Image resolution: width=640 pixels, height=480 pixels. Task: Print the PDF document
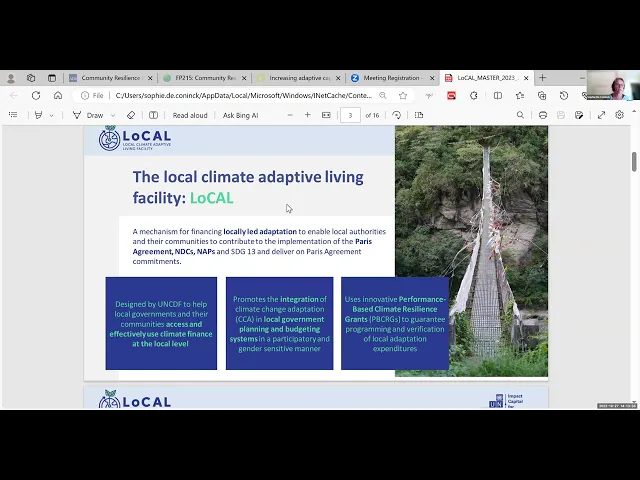coord(543,115)
